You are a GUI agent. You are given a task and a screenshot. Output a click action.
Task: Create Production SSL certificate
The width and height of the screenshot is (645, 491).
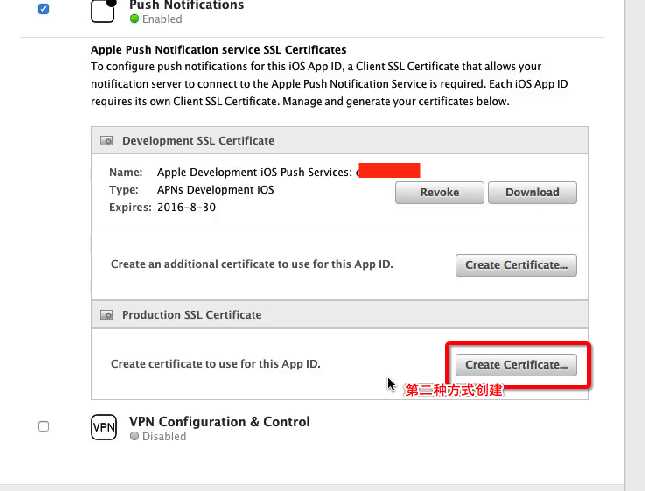(x=516, y=365)
